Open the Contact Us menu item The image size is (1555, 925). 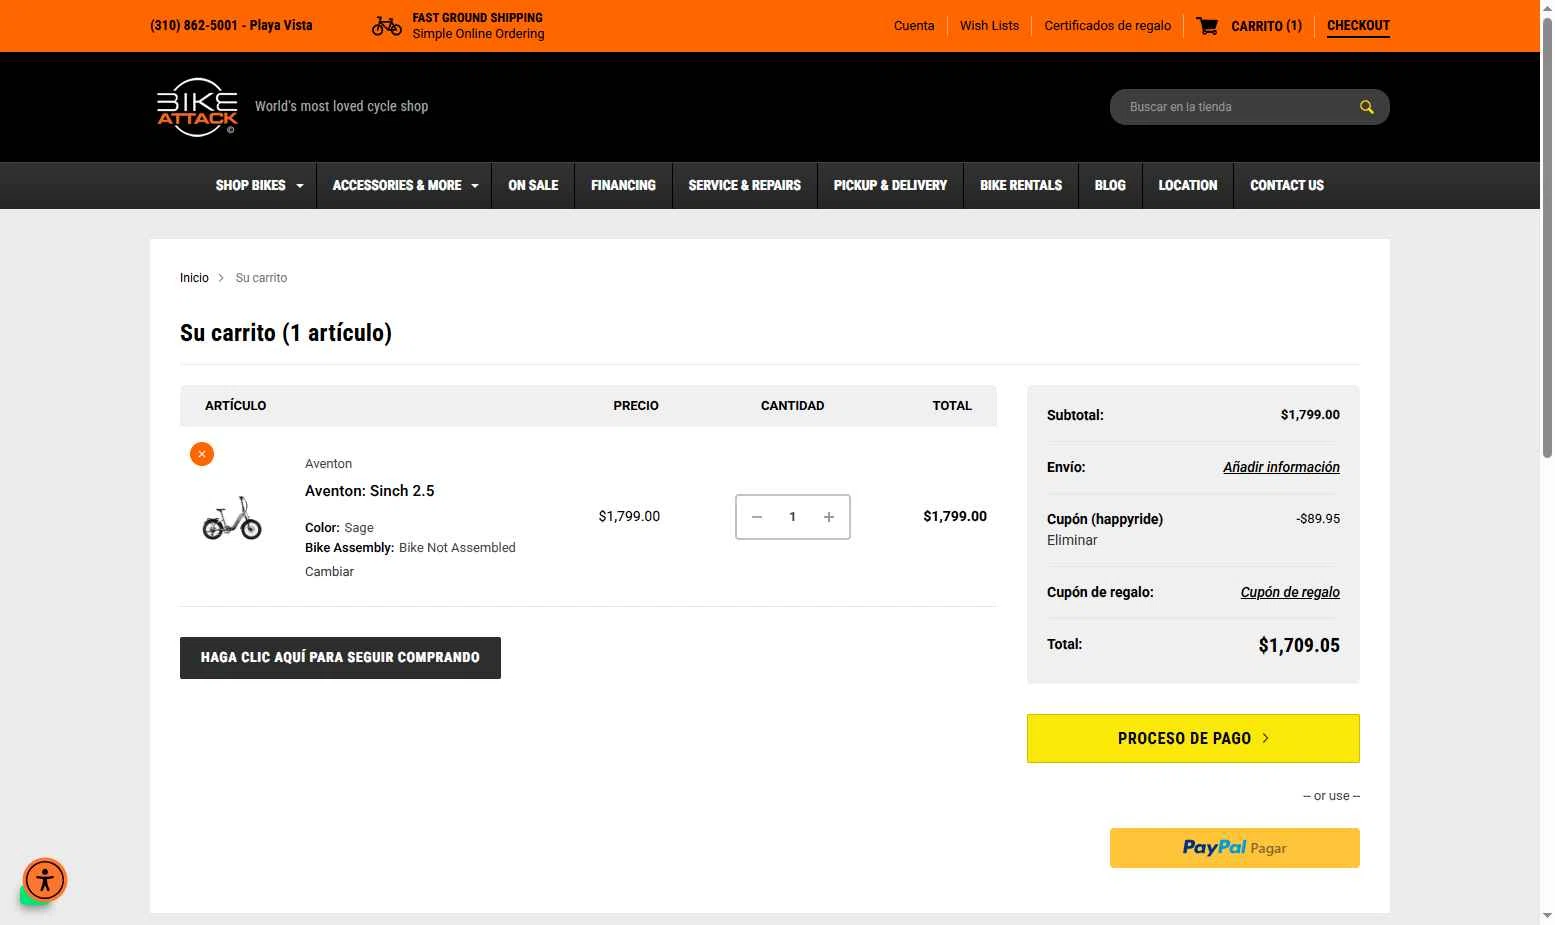1287,185
